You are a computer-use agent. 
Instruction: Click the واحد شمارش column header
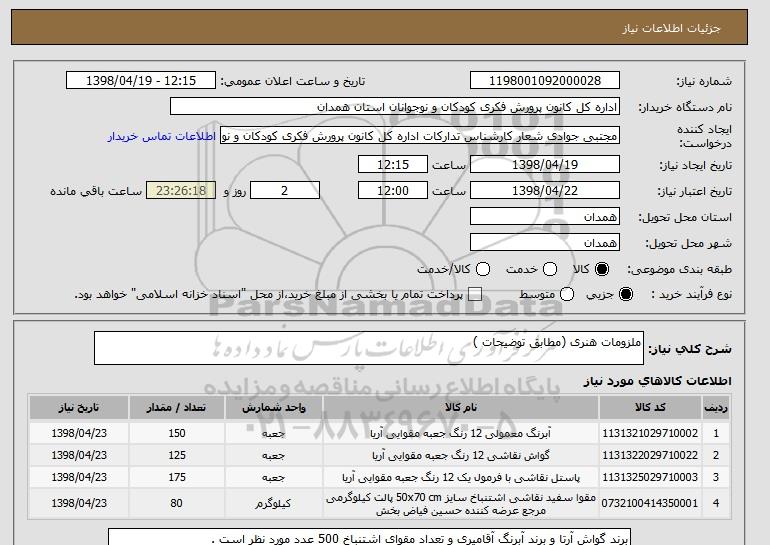point(274,408)
